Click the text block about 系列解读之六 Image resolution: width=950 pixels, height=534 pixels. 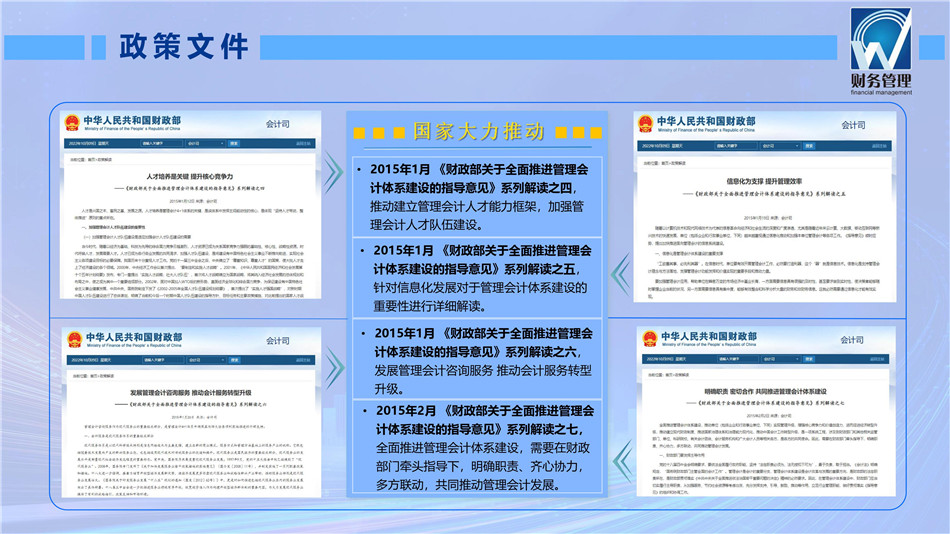[477, 360]
